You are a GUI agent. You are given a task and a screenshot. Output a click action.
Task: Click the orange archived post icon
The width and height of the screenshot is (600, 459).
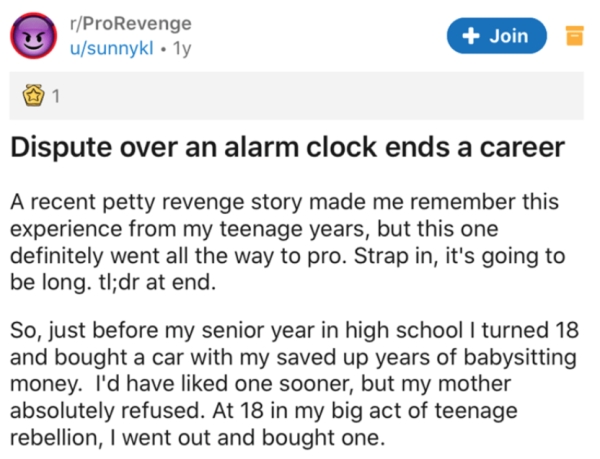574,37
